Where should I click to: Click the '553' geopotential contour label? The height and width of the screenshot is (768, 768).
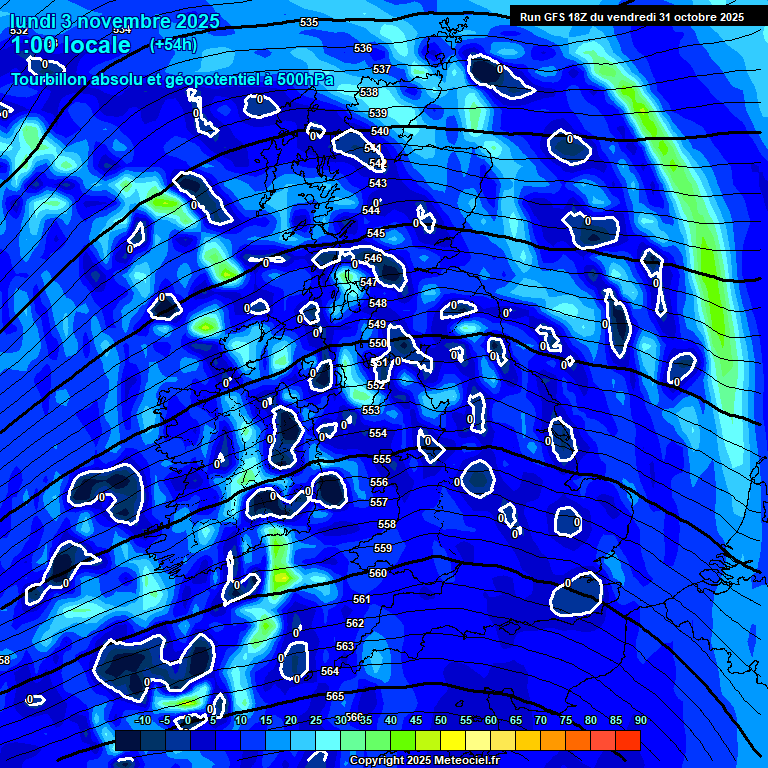coord(371,410)
